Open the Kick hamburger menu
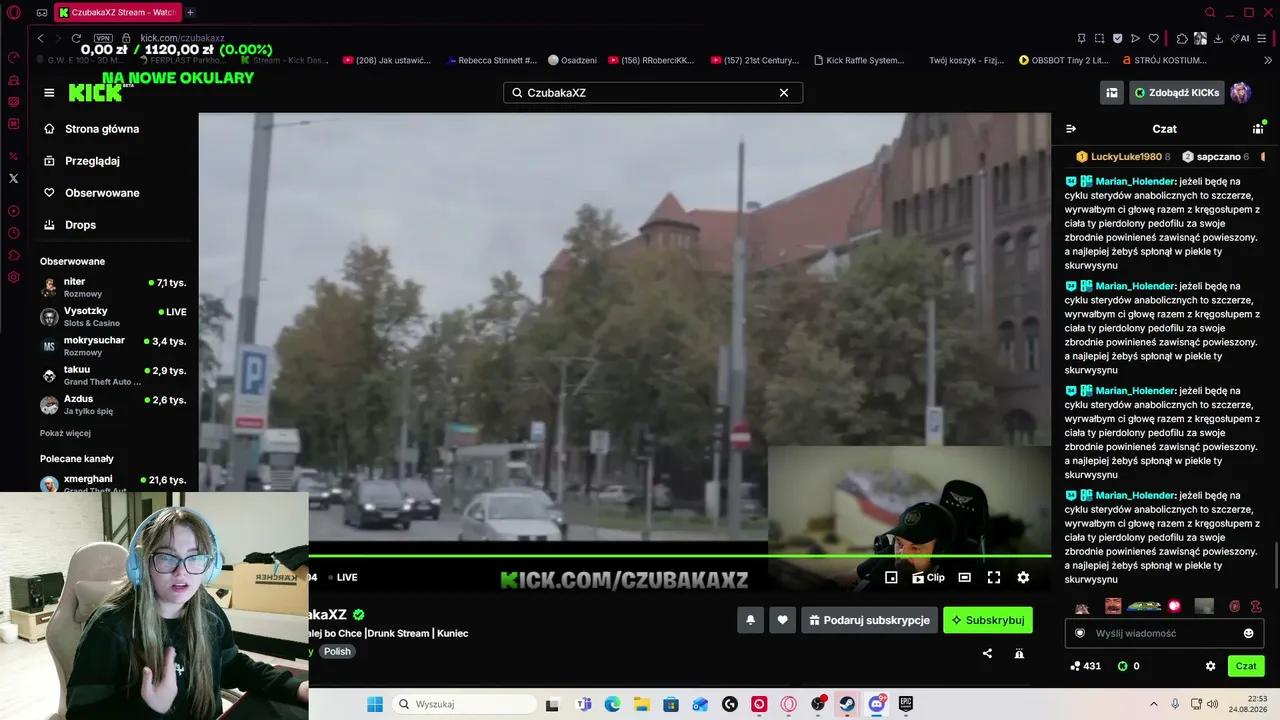The height and width of the screenshot is (720, 1280). click(49, 93)
